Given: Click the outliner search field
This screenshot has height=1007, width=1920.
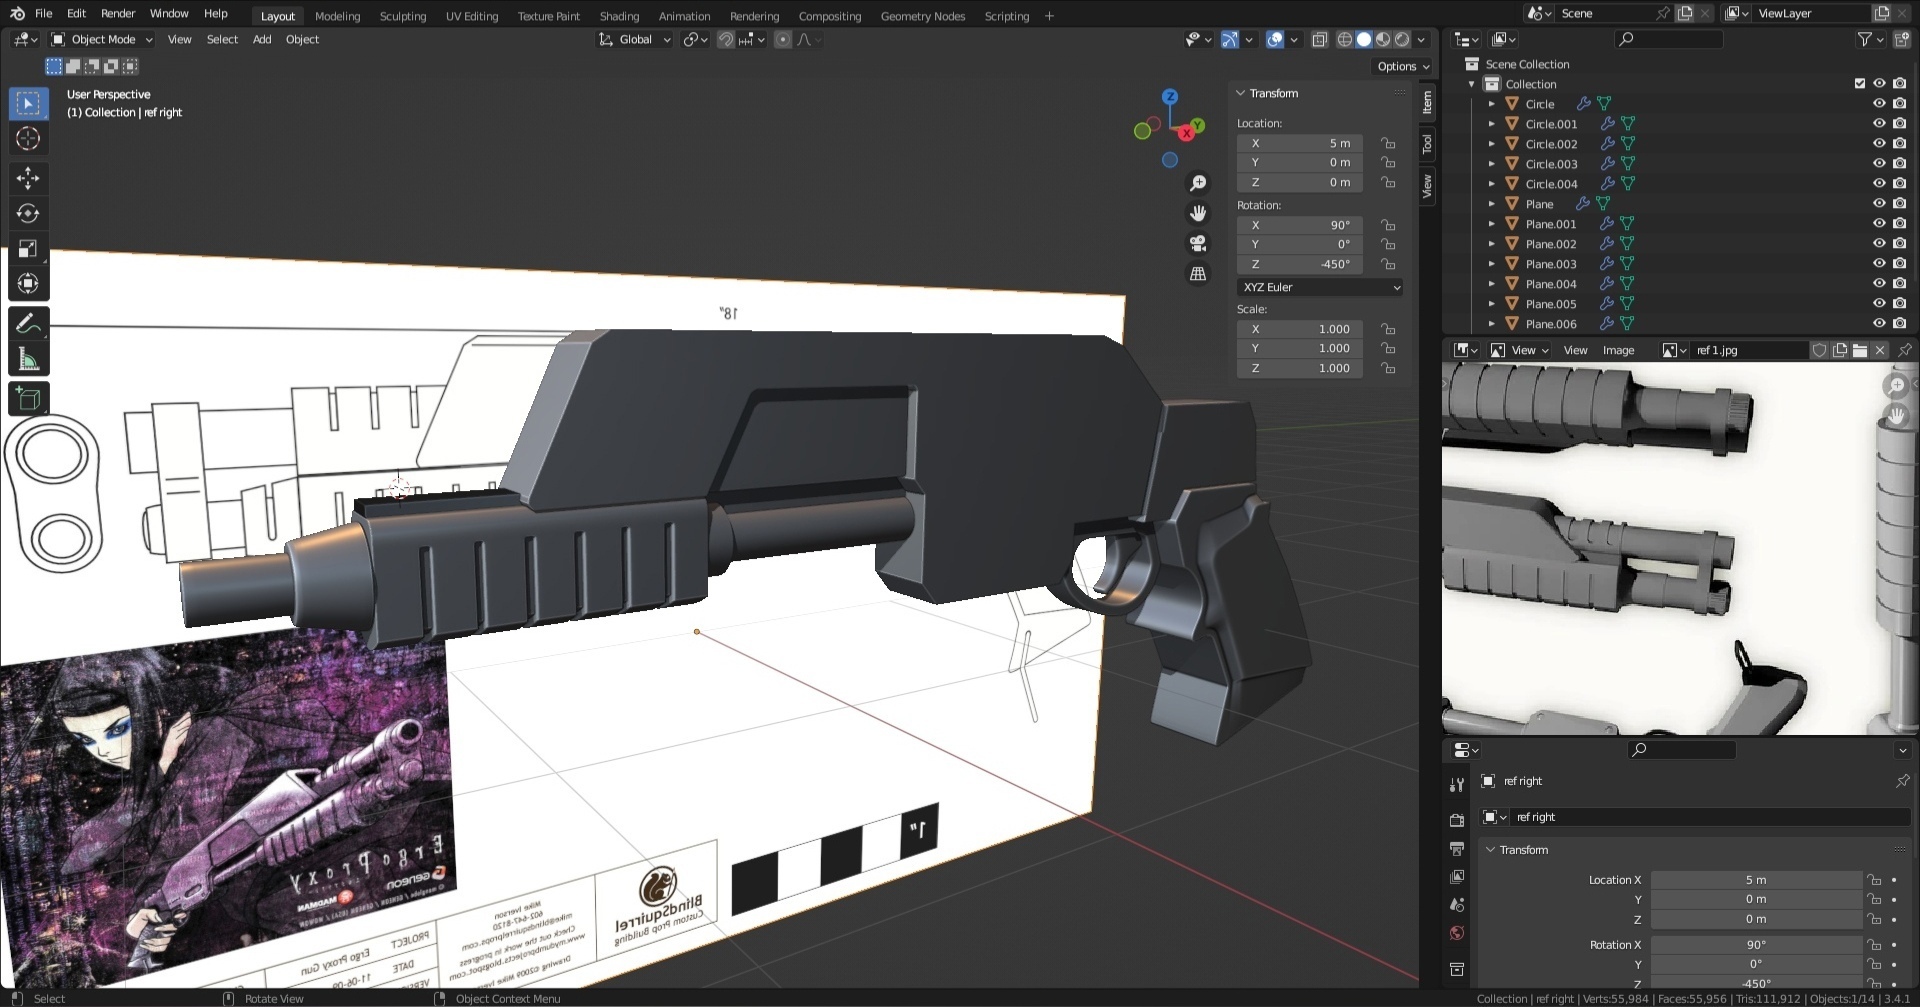Looking at the screenshot, I should point(1669,39).
